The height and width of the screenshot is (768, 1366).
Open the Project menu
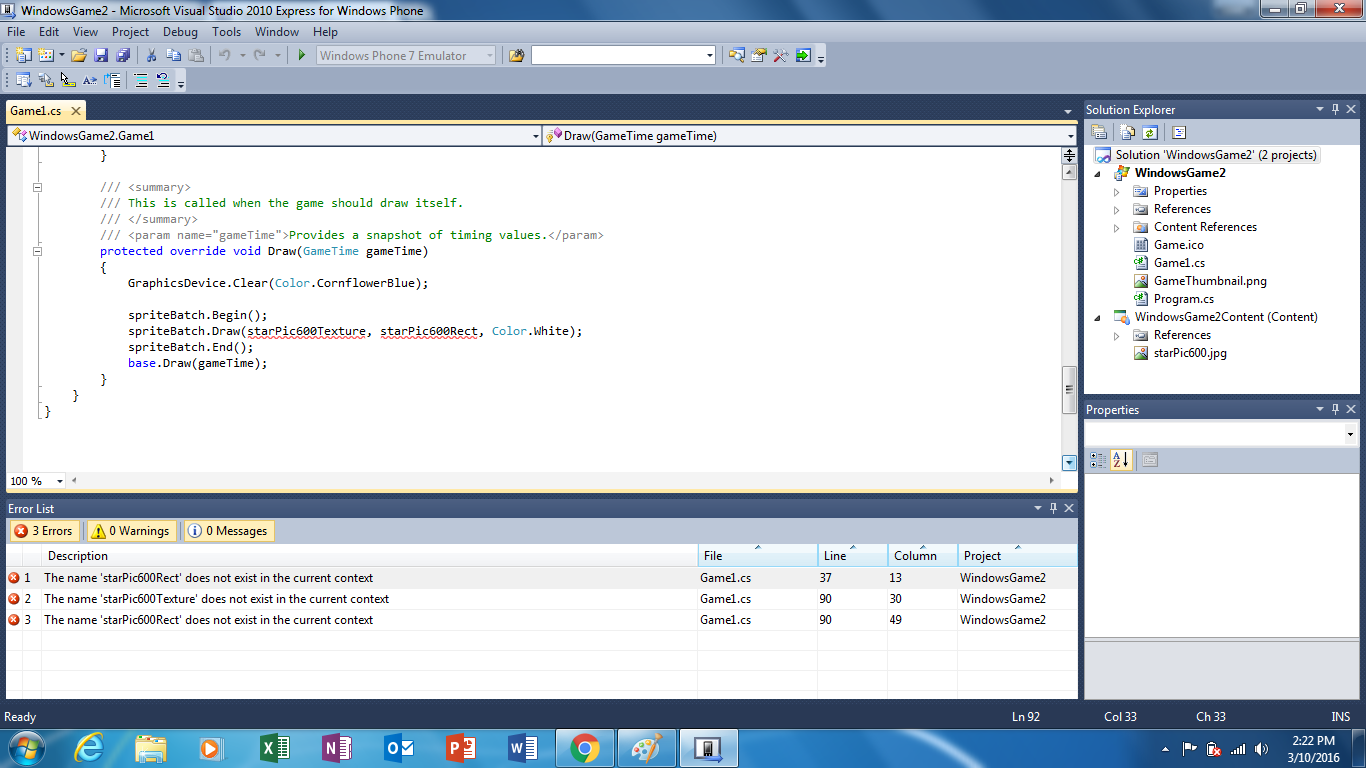point(130,32)
